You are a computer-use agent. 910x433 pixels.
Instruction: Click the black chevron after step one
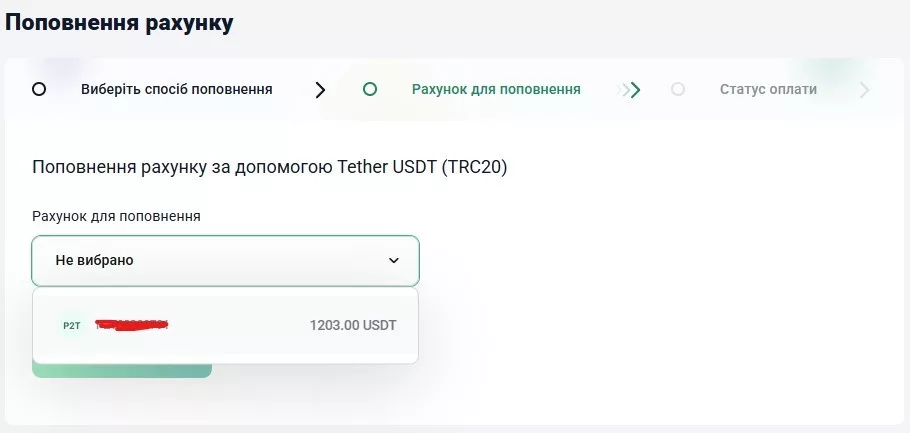[320, 90]
